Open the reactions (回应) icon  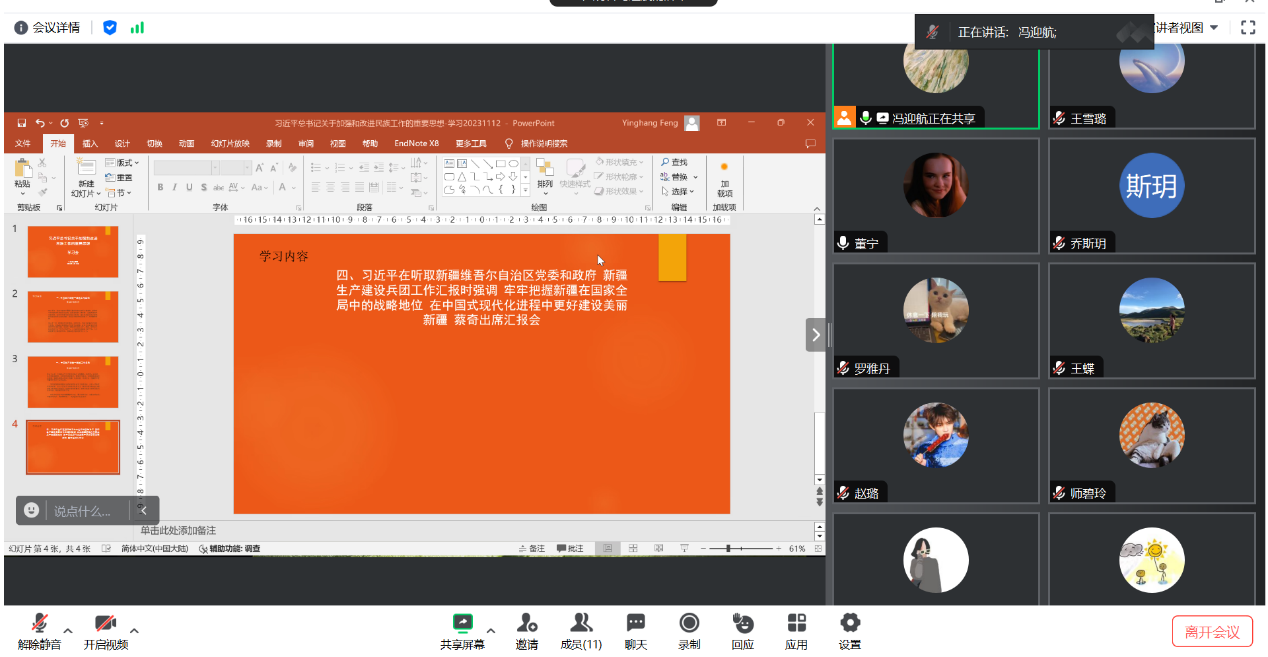coord(742,631)
